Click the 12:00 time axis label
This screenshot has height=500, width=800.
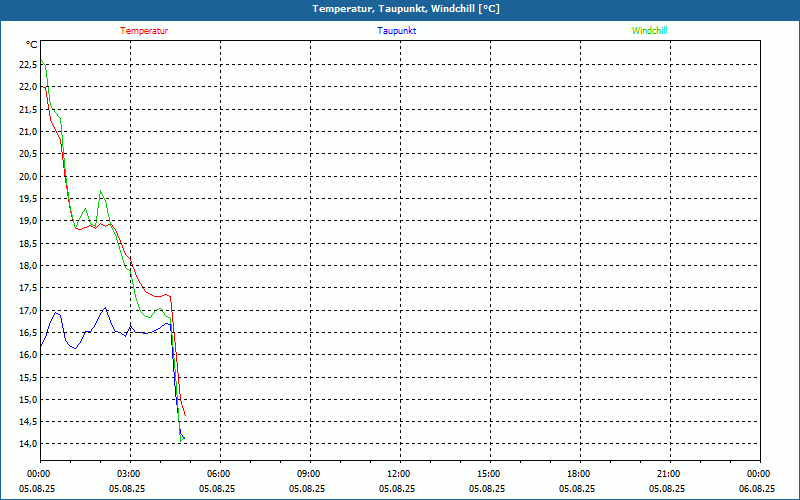click(x=399, y=474)
